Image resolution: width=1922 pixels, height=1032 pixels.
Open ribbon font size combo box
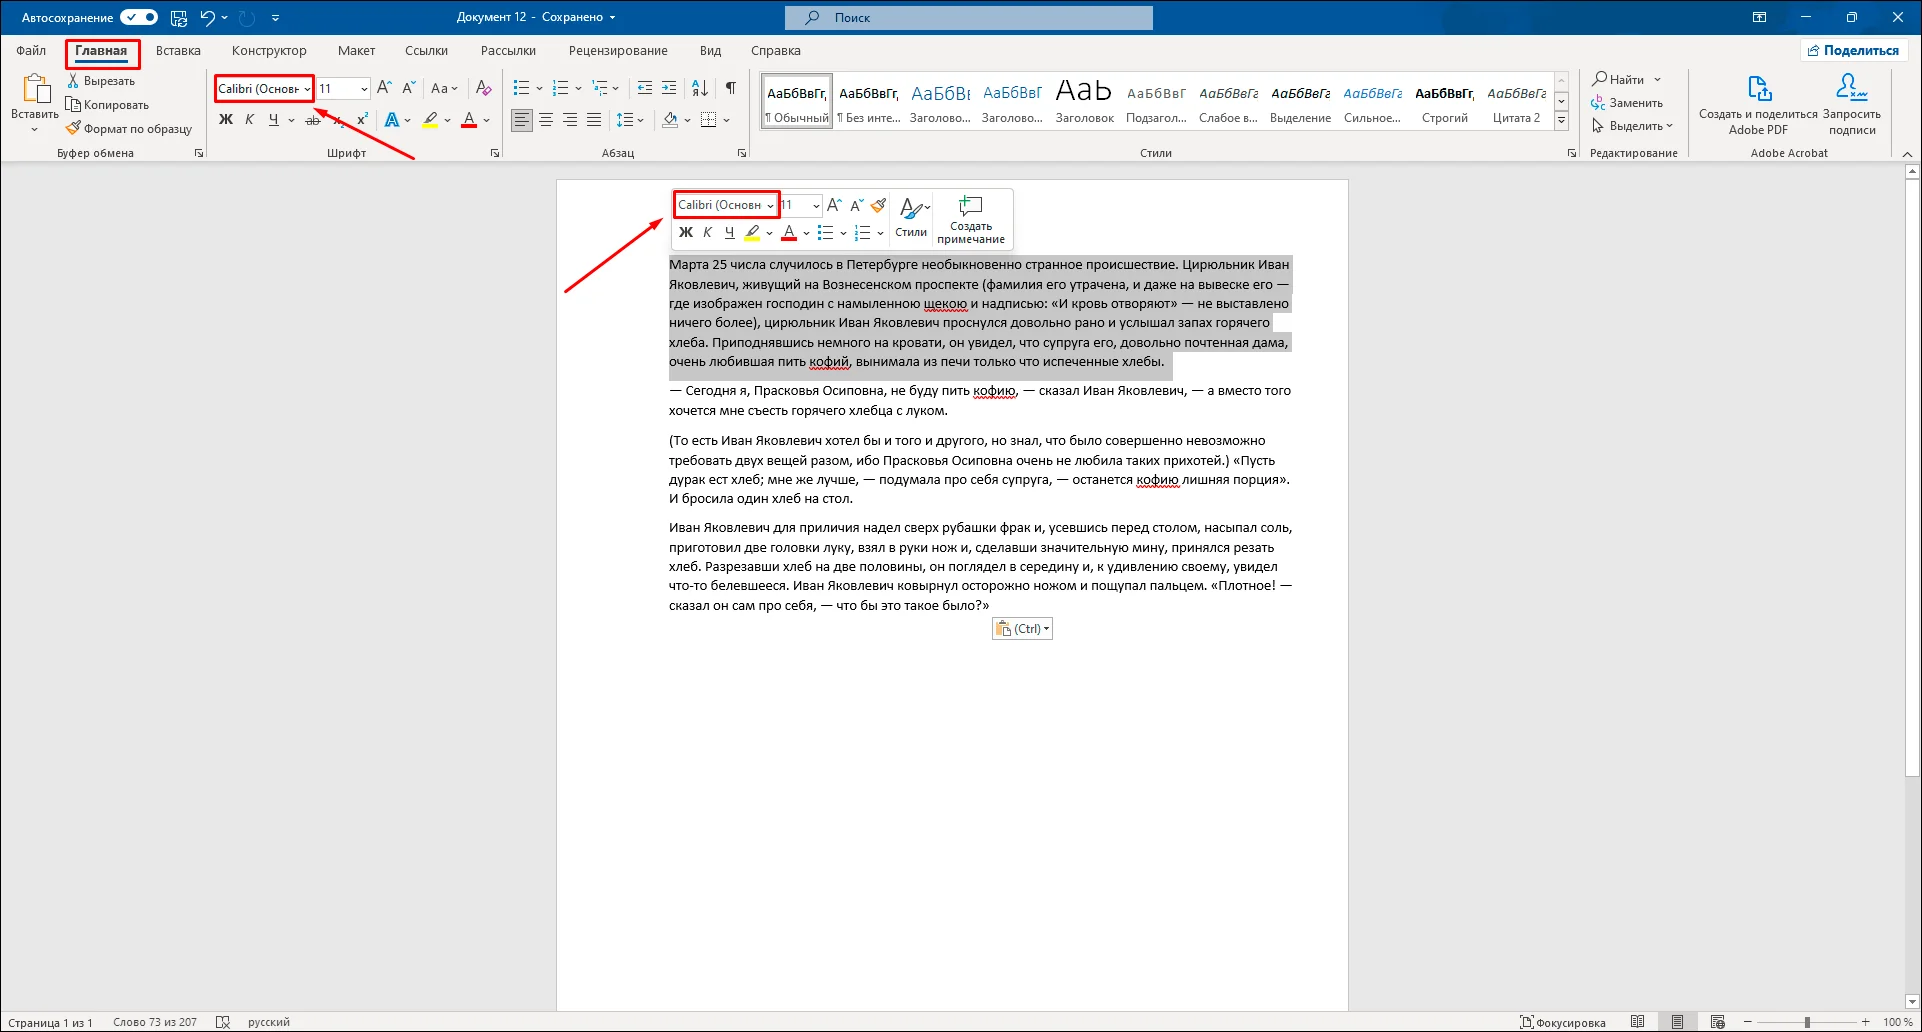[343, 88]
